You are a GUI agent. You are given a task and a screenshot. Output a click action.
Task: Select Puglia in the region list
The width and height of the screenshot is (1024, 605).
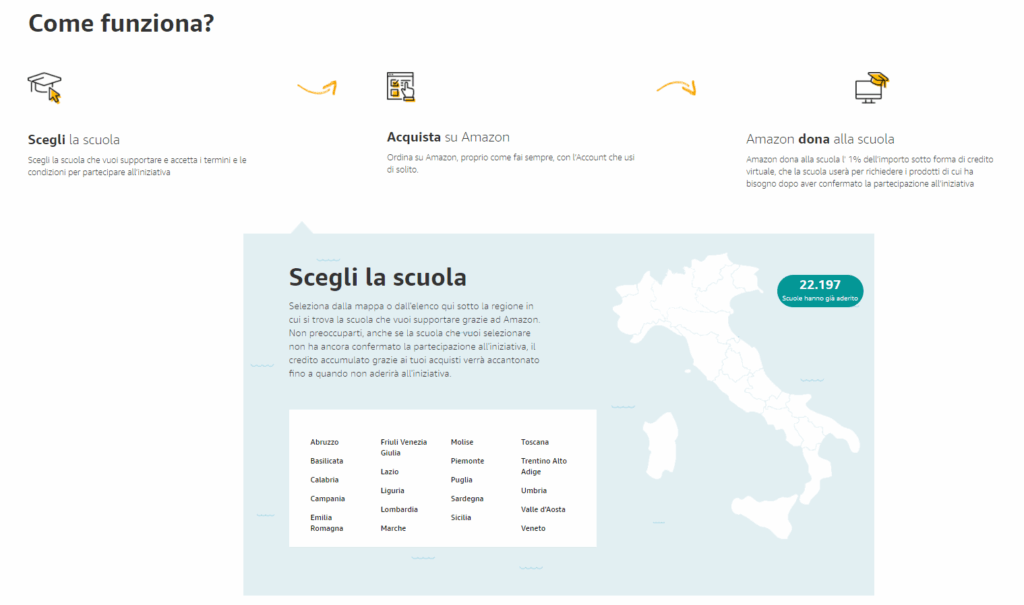461,480
